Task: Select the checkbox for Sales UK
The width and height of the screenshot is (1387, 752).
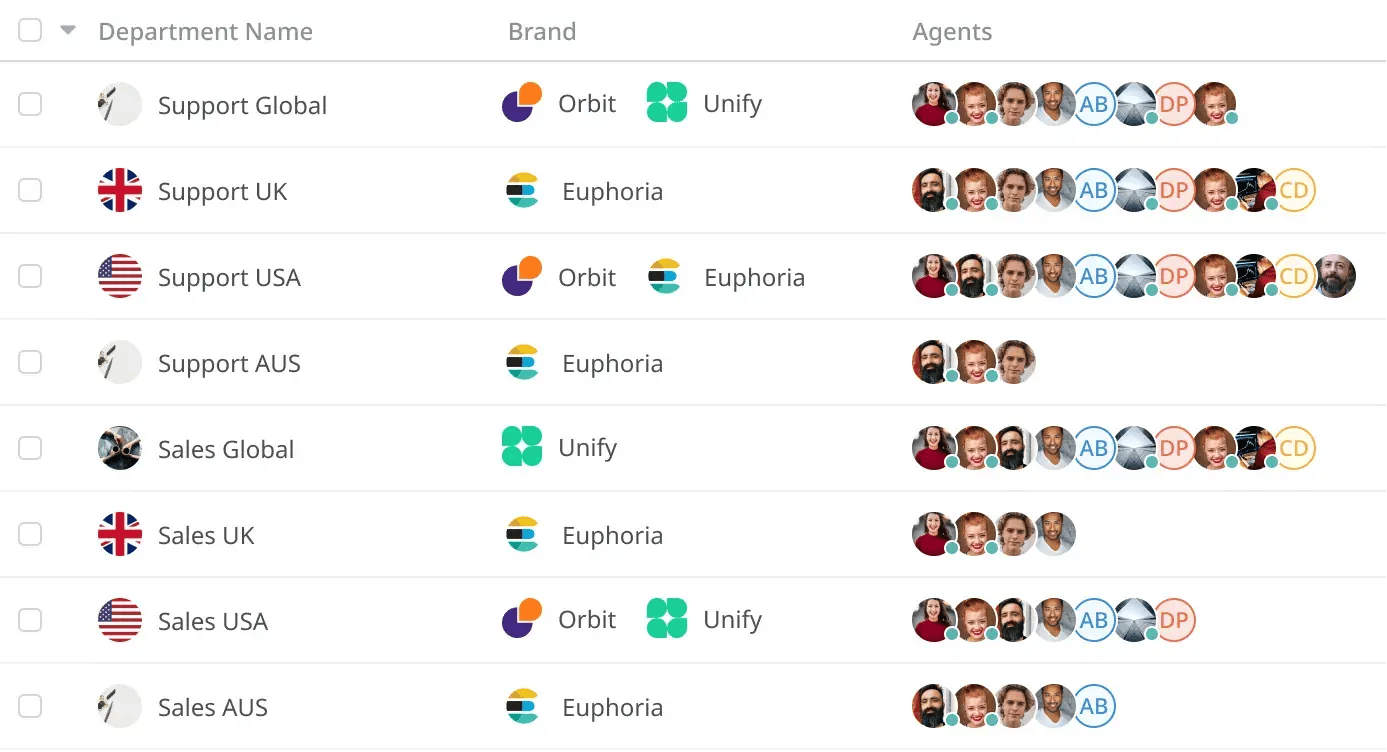Action: click(x=30, y=534)
